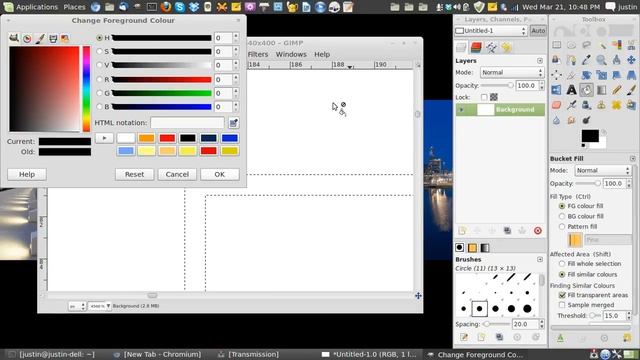Open the px unit selector in status bar

(77, 306)
